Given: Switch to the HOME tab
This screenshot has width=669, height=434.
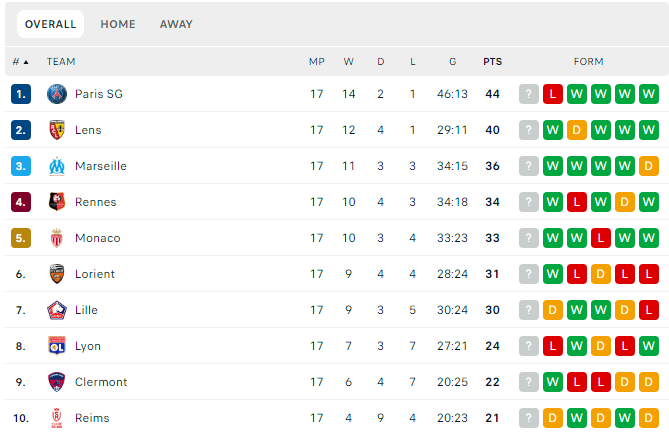Looking at the screenshot, I should (x=118, y=24).
